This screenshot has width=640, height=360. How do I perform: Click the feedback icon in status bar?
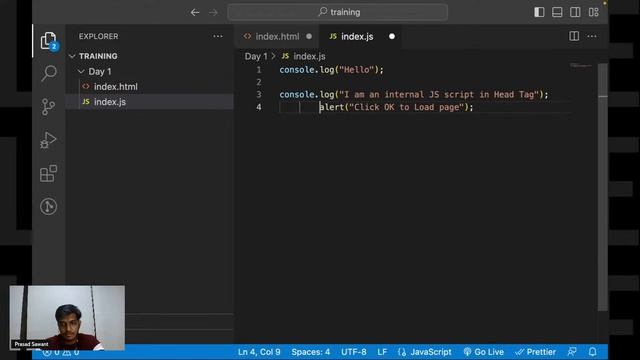tap(572, 352)
